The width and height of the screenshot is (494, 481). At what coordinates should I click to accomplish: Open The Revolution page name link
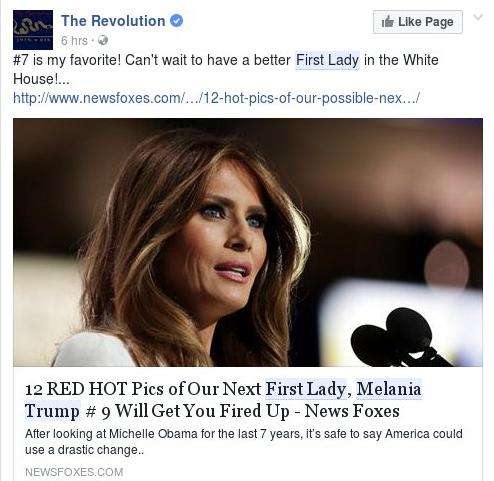click(113, 21)
